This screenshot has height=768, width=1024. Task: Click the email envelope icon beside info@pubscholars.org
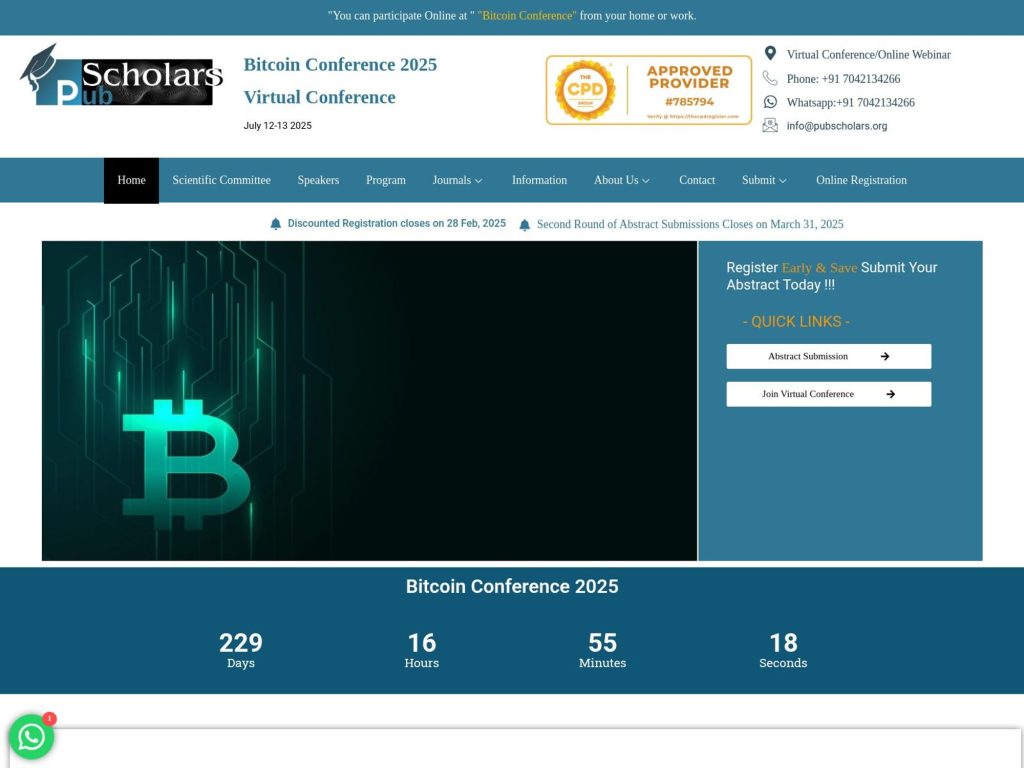tap(770, 124)
